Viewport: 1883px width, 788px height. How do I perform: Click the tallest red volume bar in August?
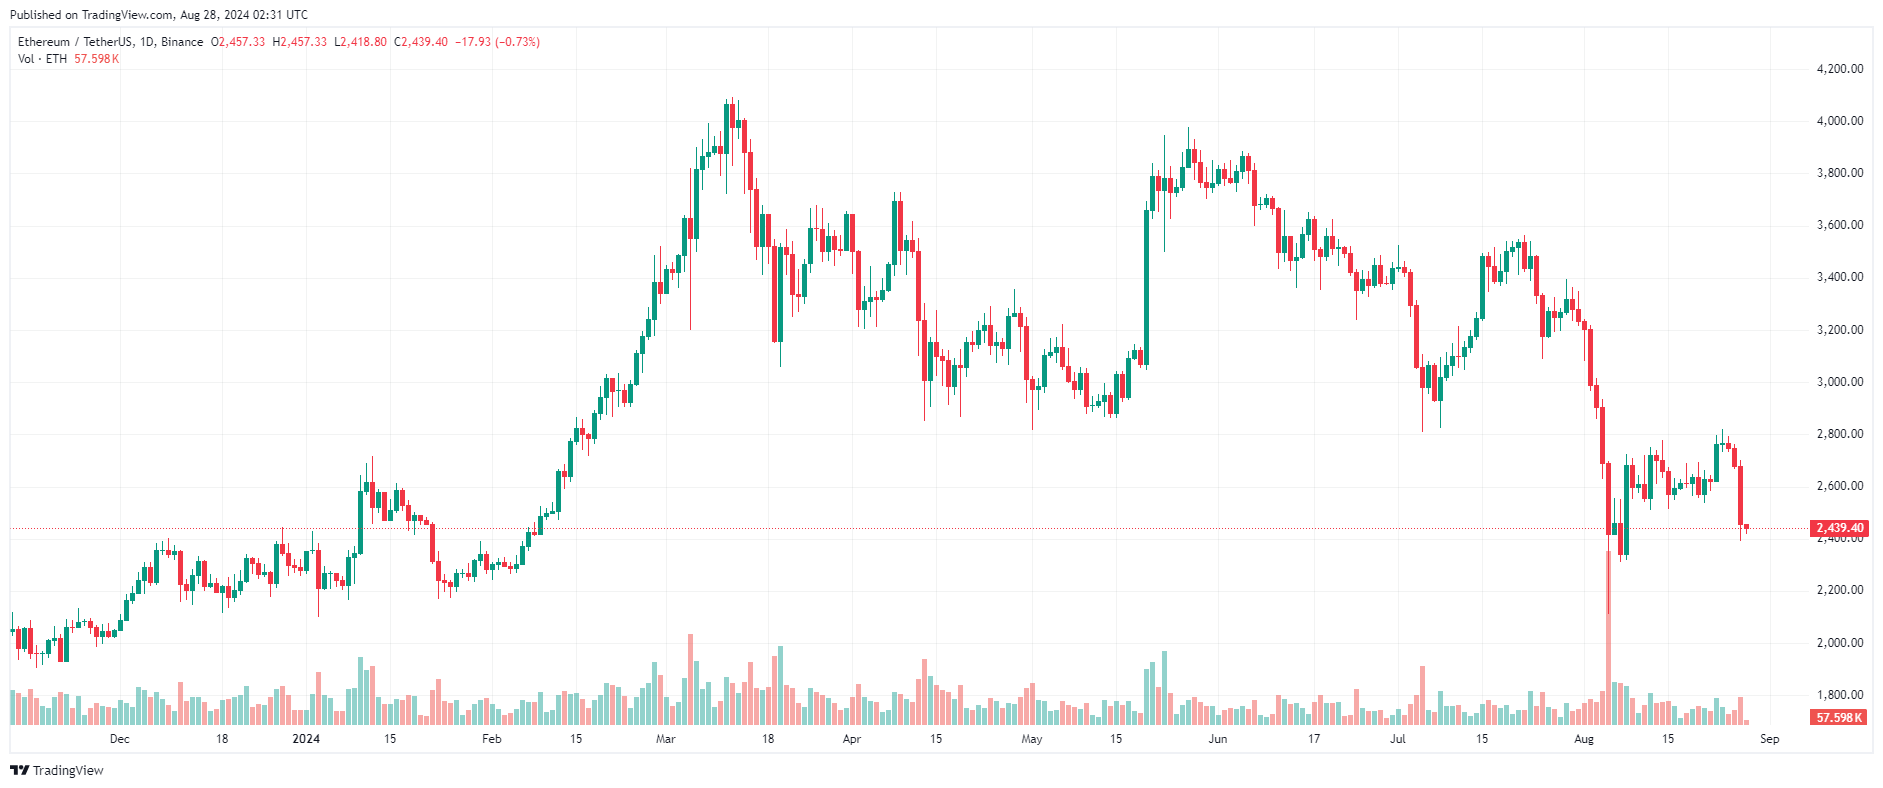(x=1608, y=637)
